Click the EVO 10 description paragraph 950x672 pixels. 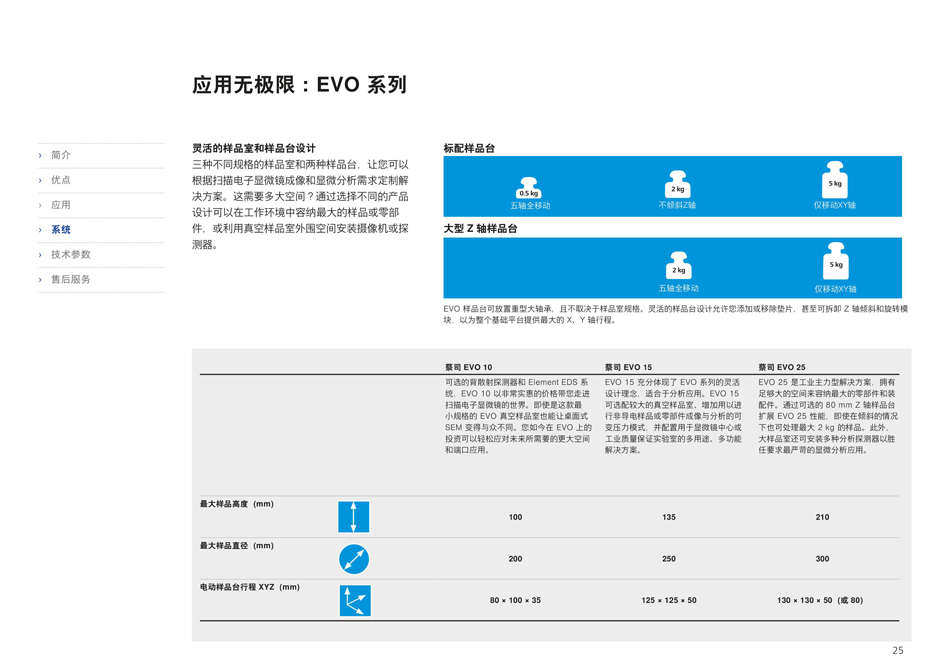pyautogui.click(x=517, y=416)
